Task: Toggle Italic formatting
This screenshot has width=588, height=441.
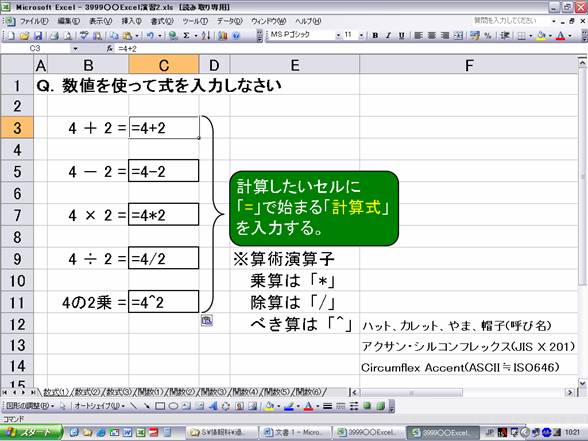Action: tap(388, 36)
